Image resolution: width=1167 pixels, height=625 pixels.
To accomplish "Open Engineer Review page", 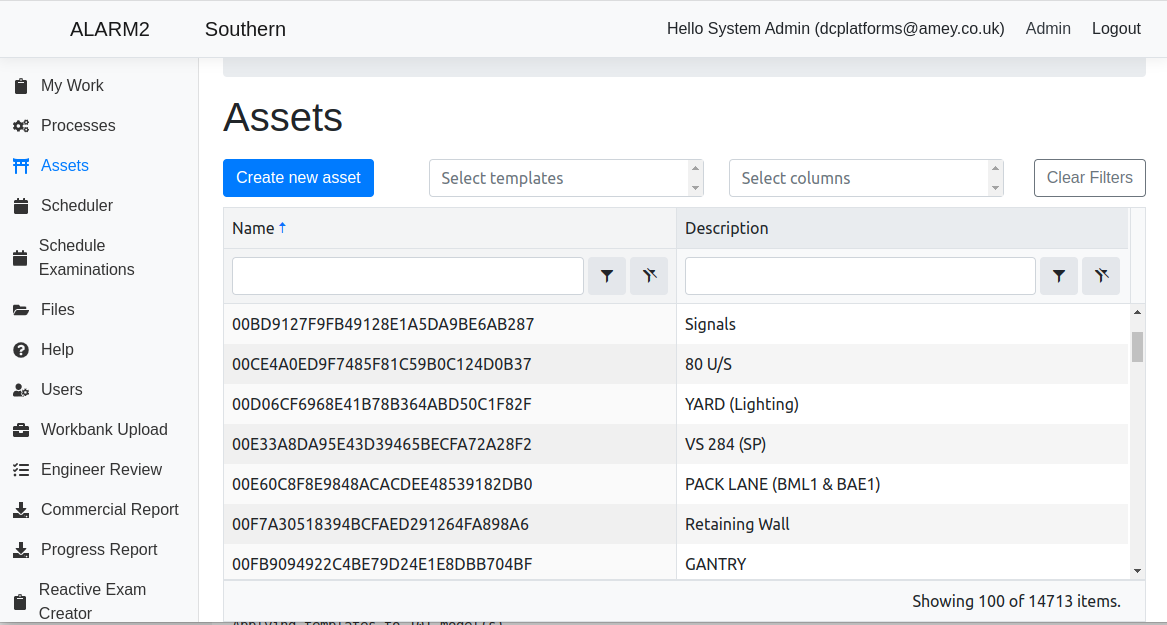I will pyautogui.click(x=101, y=469).
